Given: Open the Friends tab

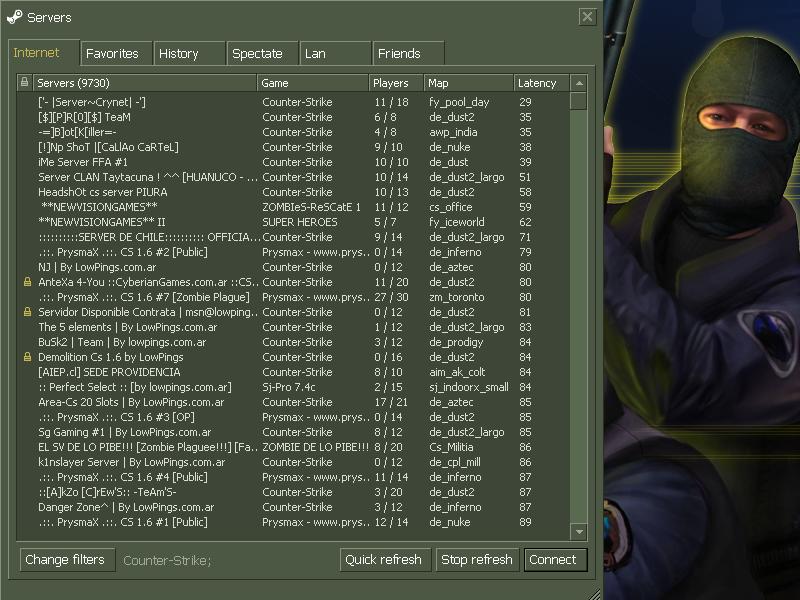Looking at the screenshot, I should click(x=408, y=54).
